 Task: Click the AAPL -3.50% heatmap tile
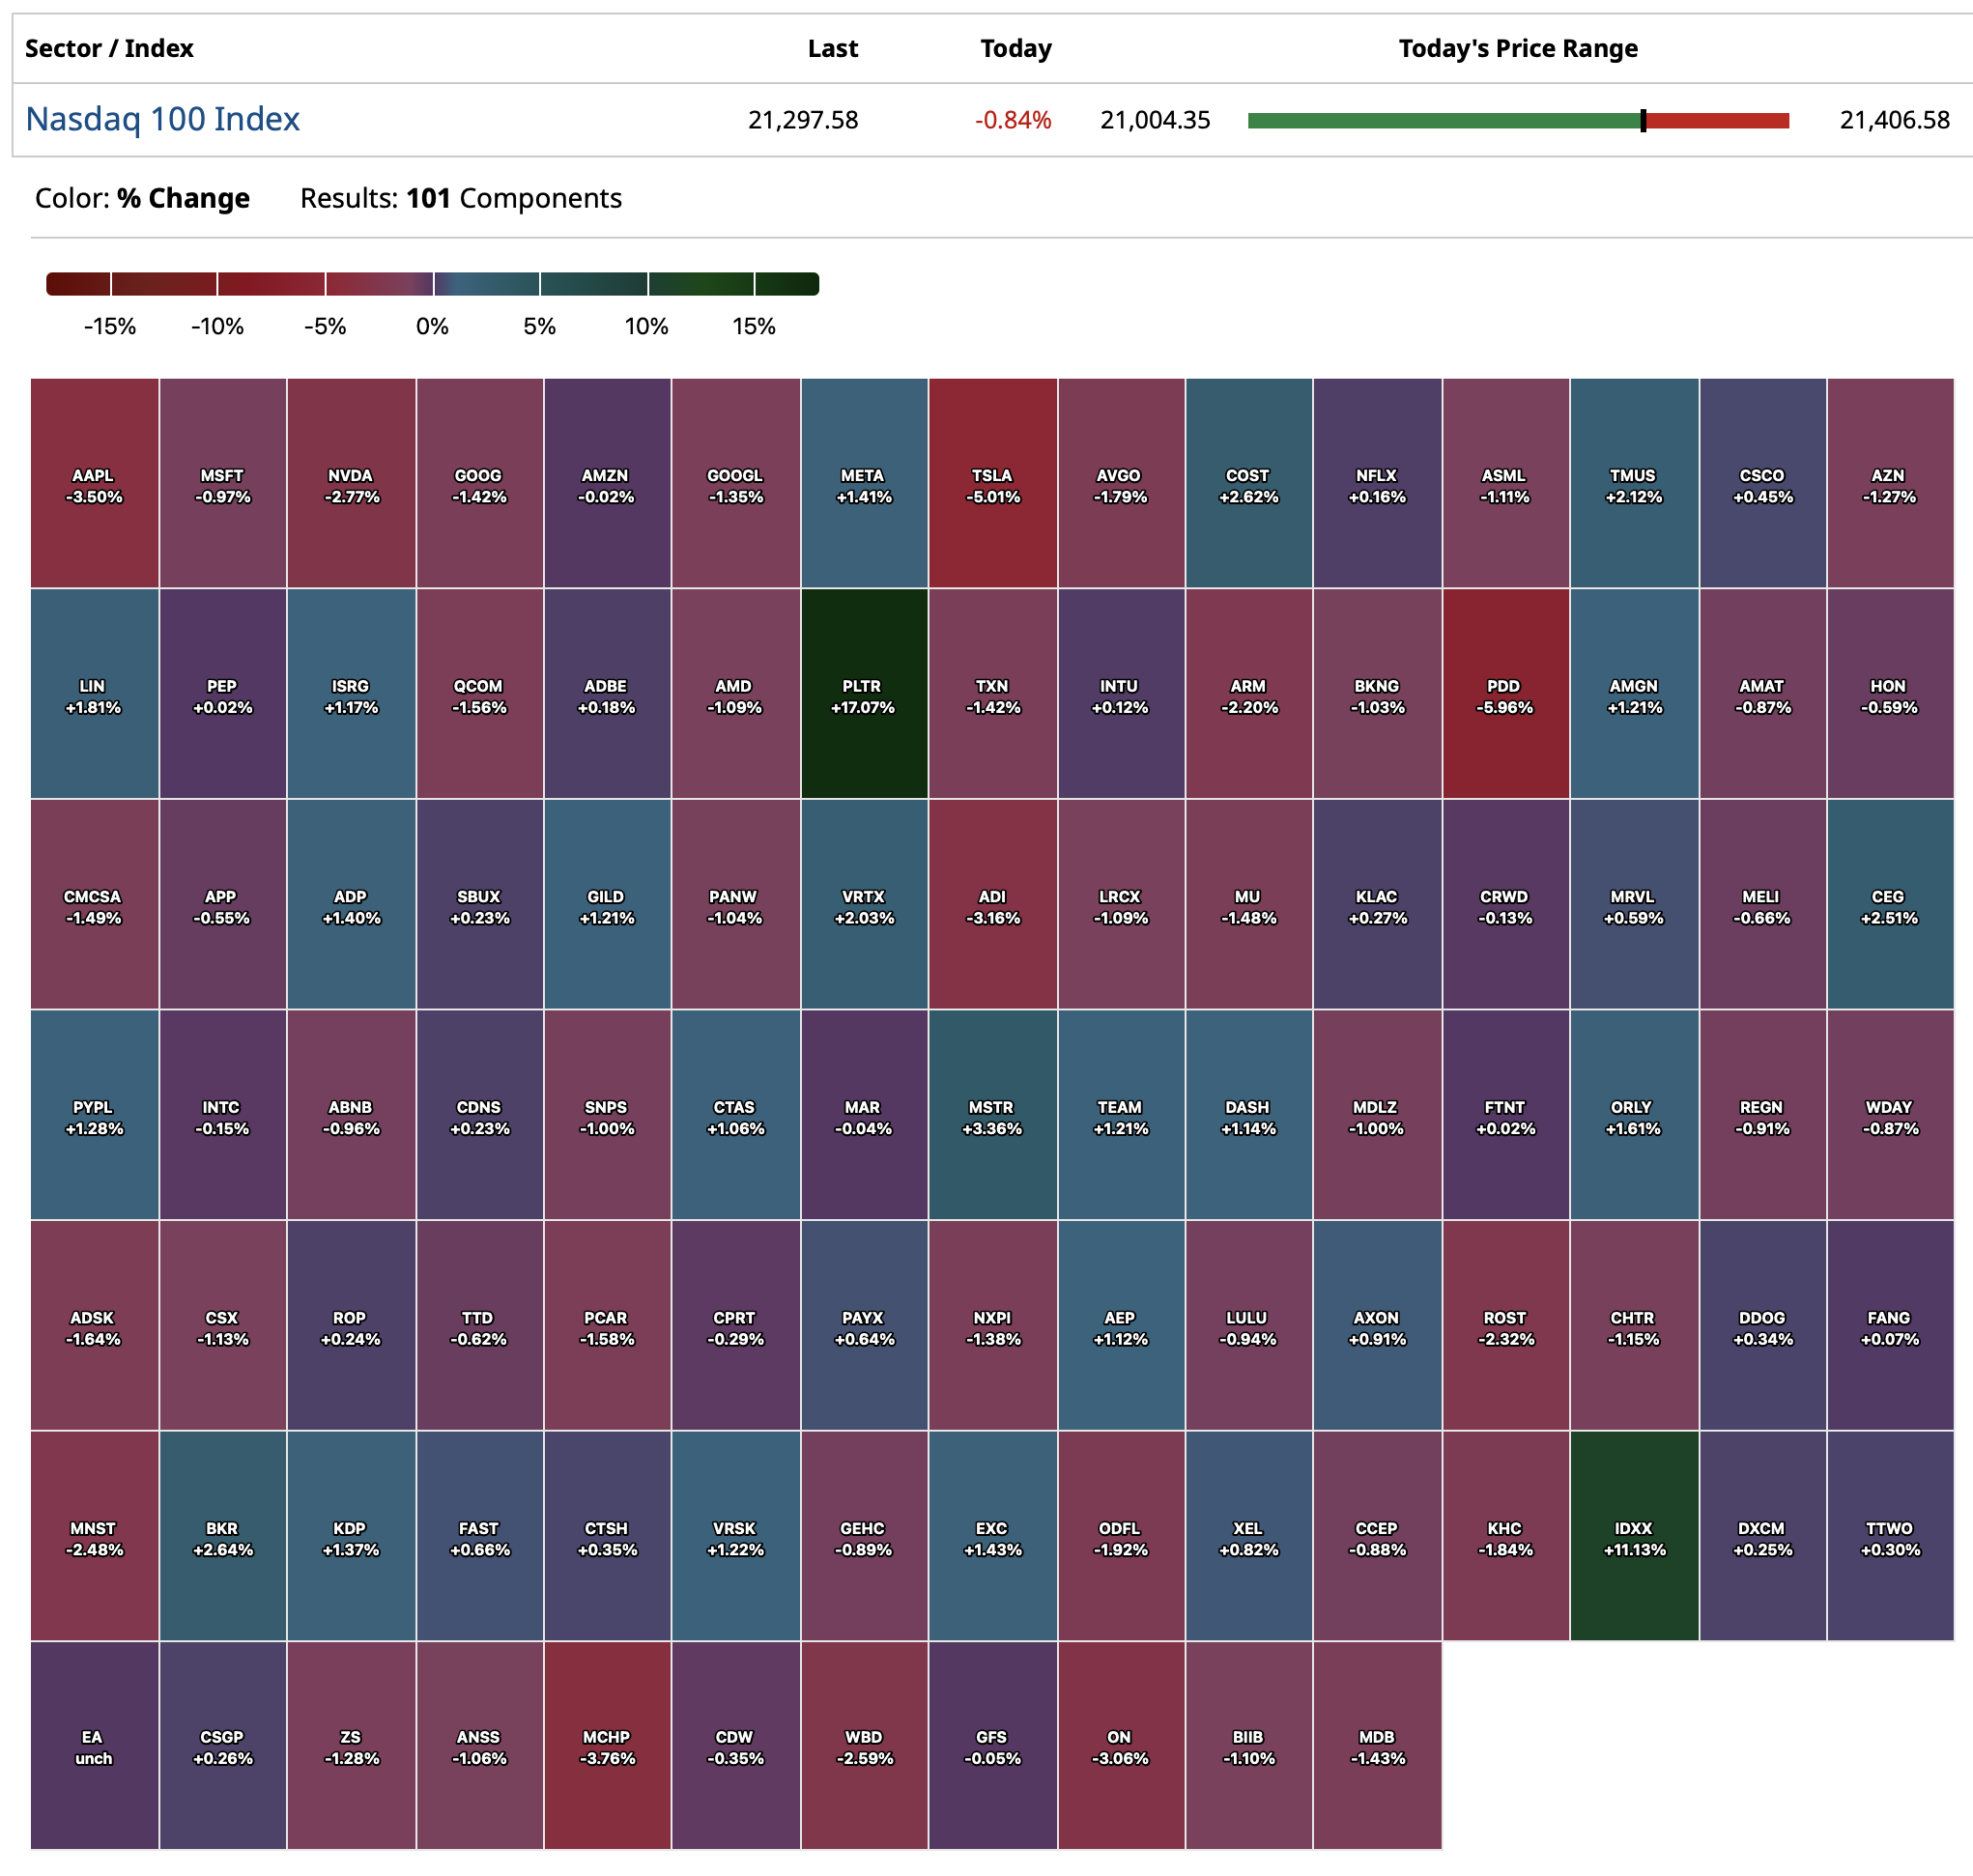(x=94, y=483)
